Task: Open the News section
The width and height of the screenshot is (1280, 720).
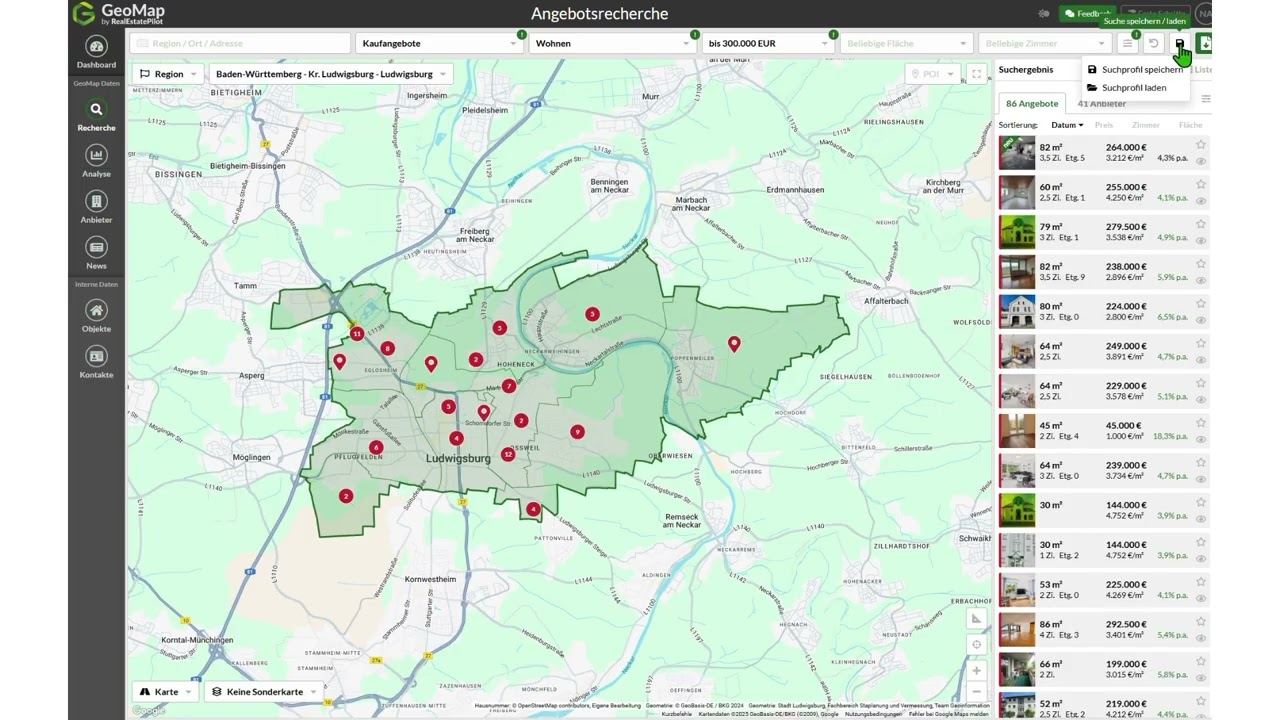Action: (96, 253)
